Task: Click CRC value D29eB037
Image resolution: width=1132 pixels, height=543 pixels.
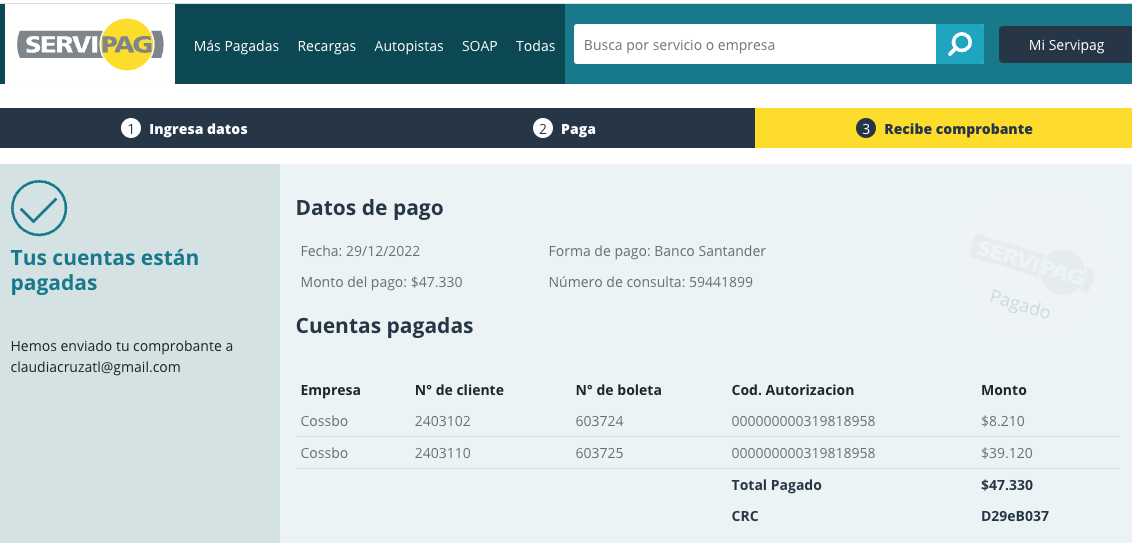Action: [x=1015, y=516]
